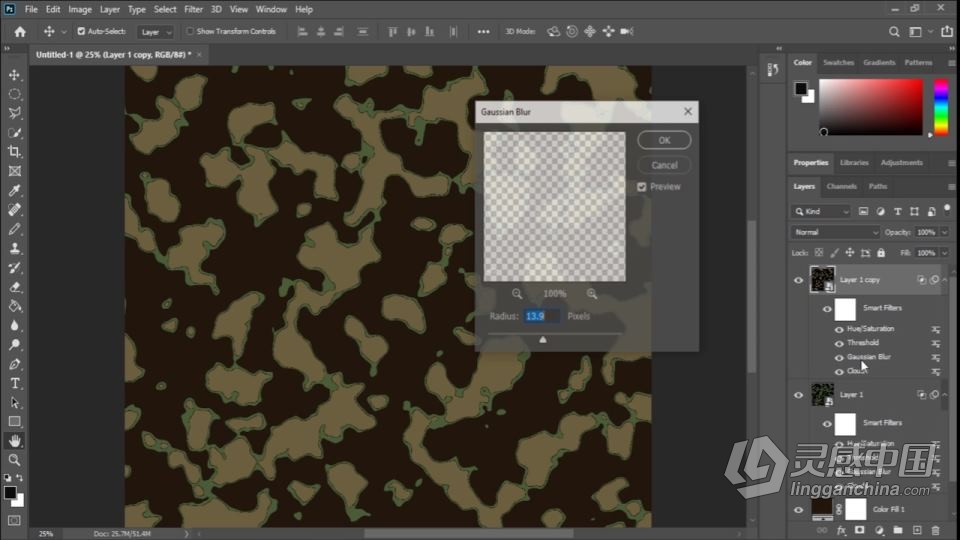Open the File menu
960x540 pixels.
point(31,9)
